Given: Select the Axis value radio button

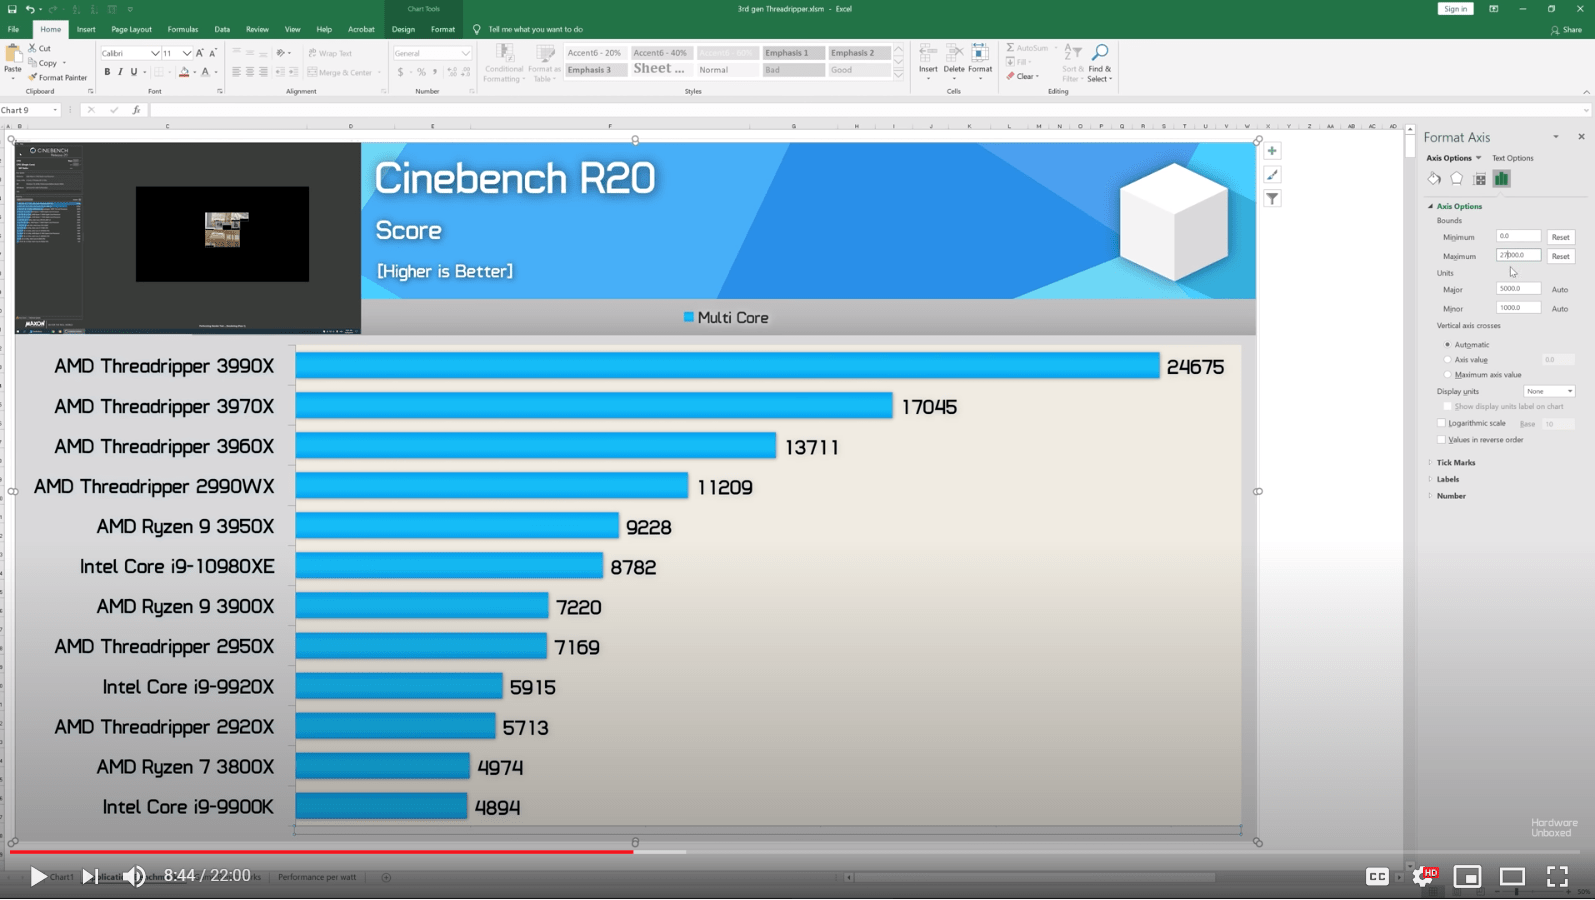Looking at the screenshot, I should [1447, 360].
